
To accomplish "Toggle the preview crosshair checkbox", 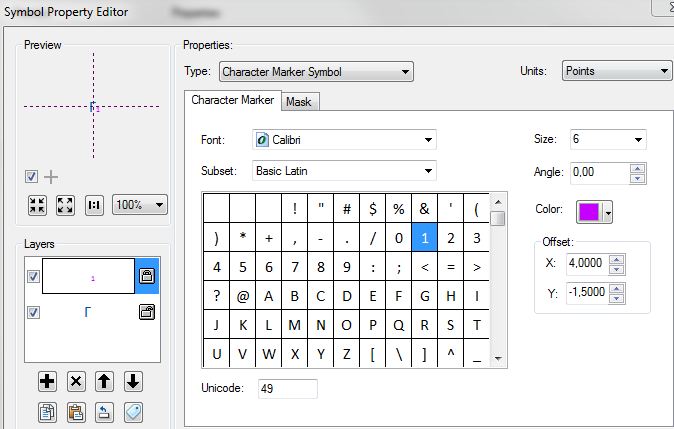I will click(x=32, y=177).
